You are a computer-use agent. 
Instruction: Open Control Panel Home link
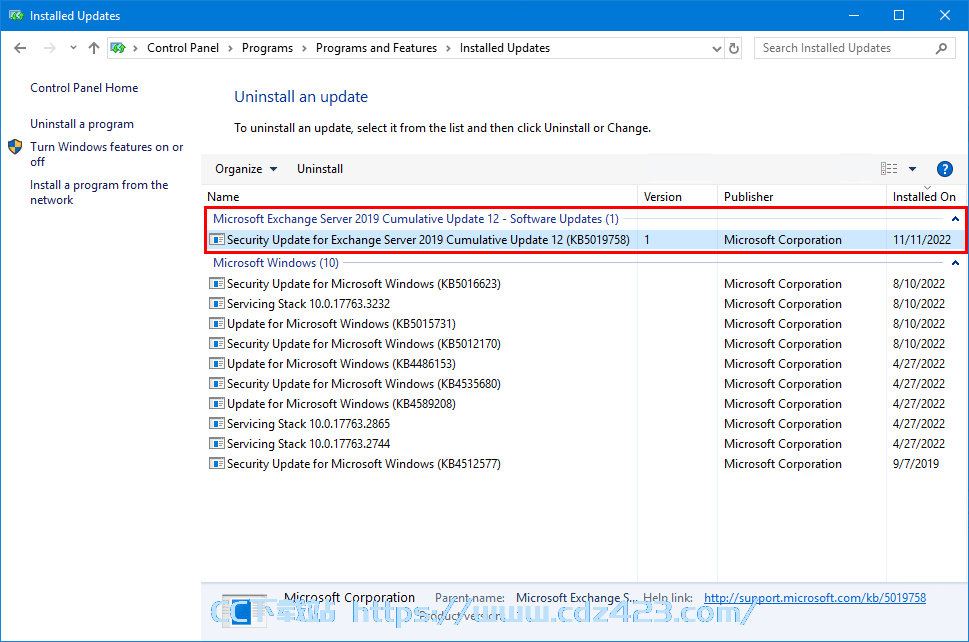click(x=84, y=88)
